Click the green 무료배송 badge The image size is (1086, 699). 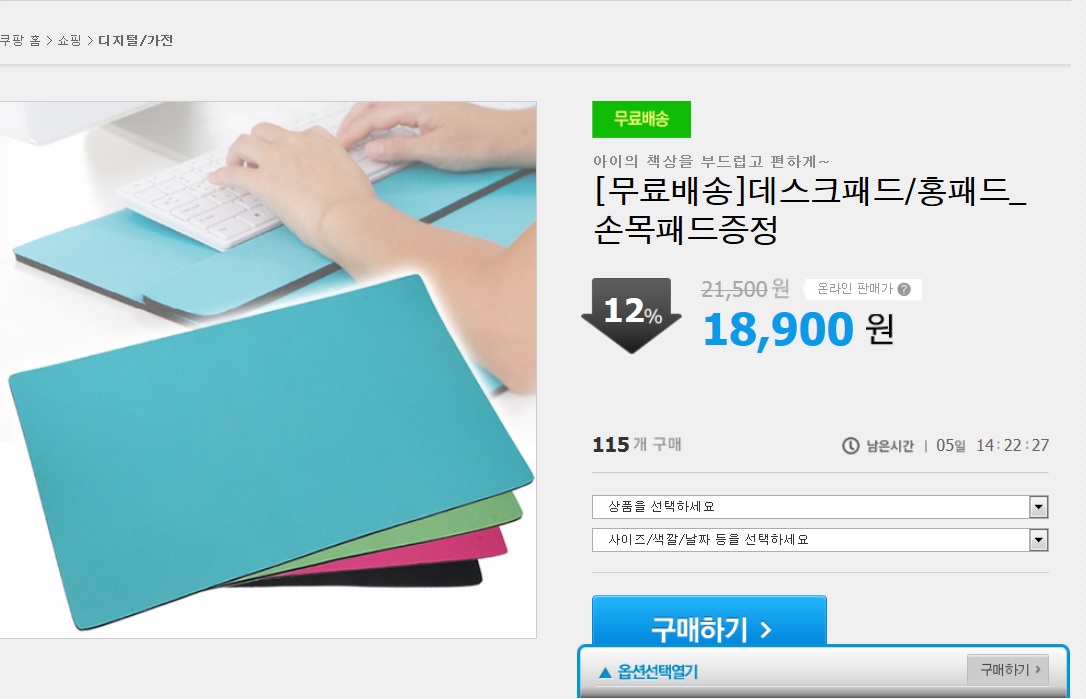(641, 119)
